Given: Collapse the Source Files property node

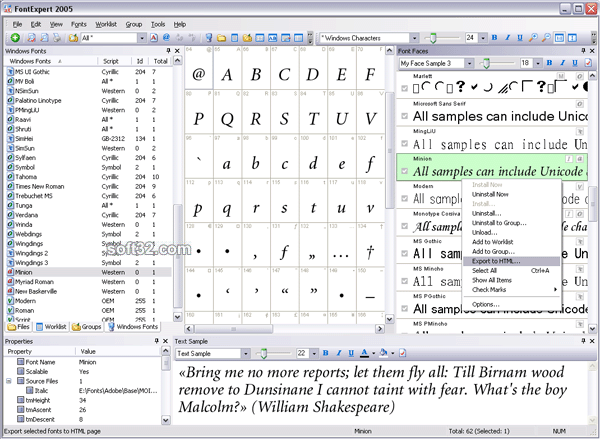Looking at the screenshot, I should click(x=9, y=381).
